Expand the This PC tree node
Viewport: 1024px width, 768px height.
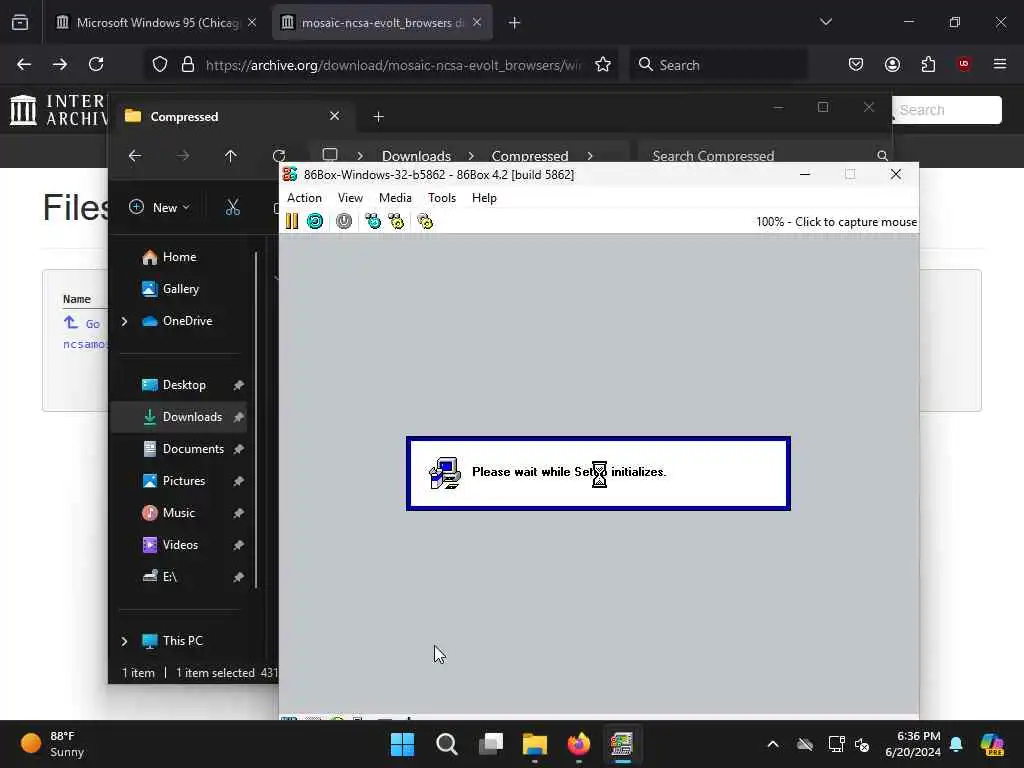[124, 641]
